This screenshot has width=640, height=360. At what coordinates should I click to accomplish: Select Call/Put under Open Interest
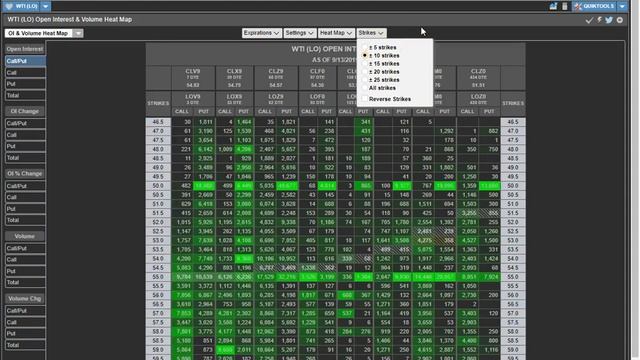click(x=25, y=61)
